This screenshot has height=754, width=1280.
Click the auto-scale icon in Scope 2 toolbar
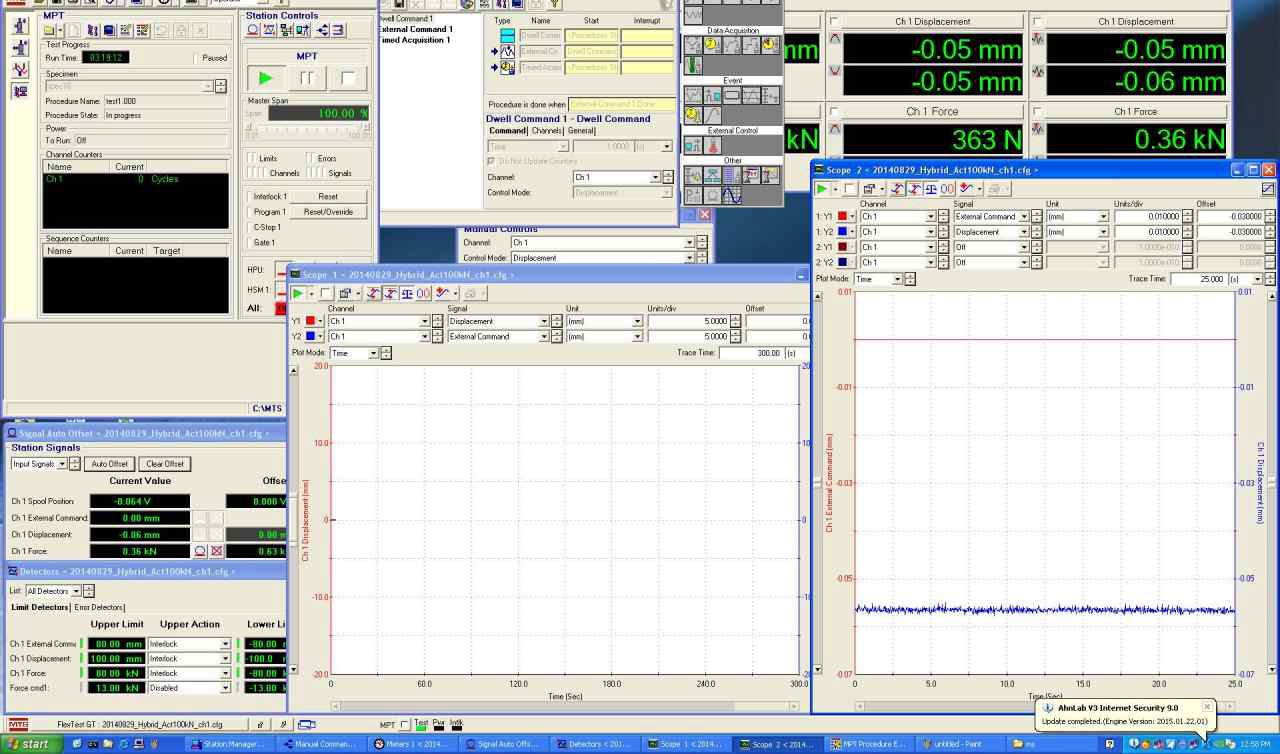pos(898,188)
